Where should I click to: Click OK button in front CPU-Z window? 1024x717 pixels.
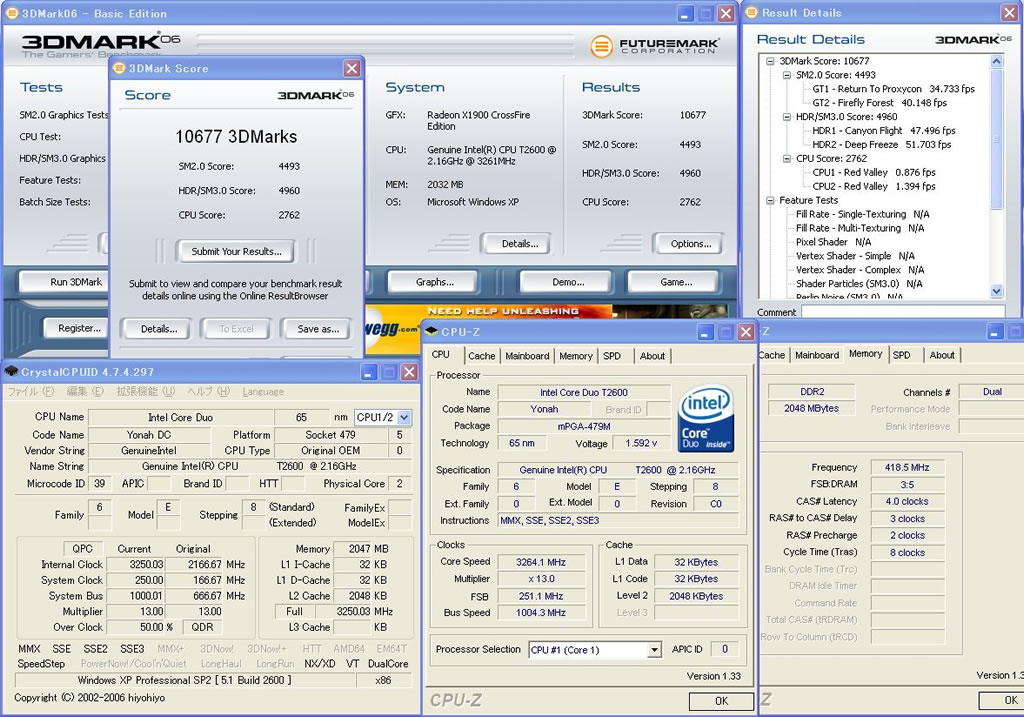tap(721, 701)
